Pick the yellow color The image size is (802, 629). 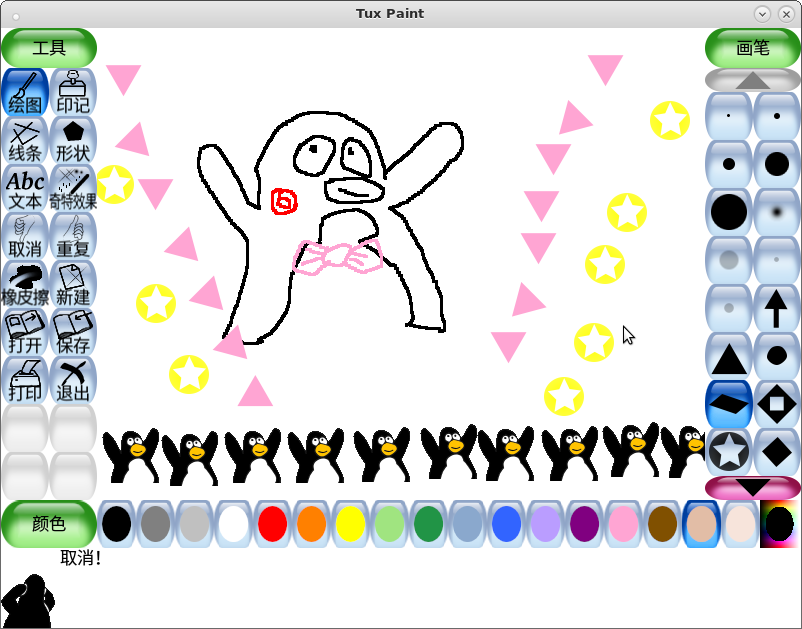[350, 524]
